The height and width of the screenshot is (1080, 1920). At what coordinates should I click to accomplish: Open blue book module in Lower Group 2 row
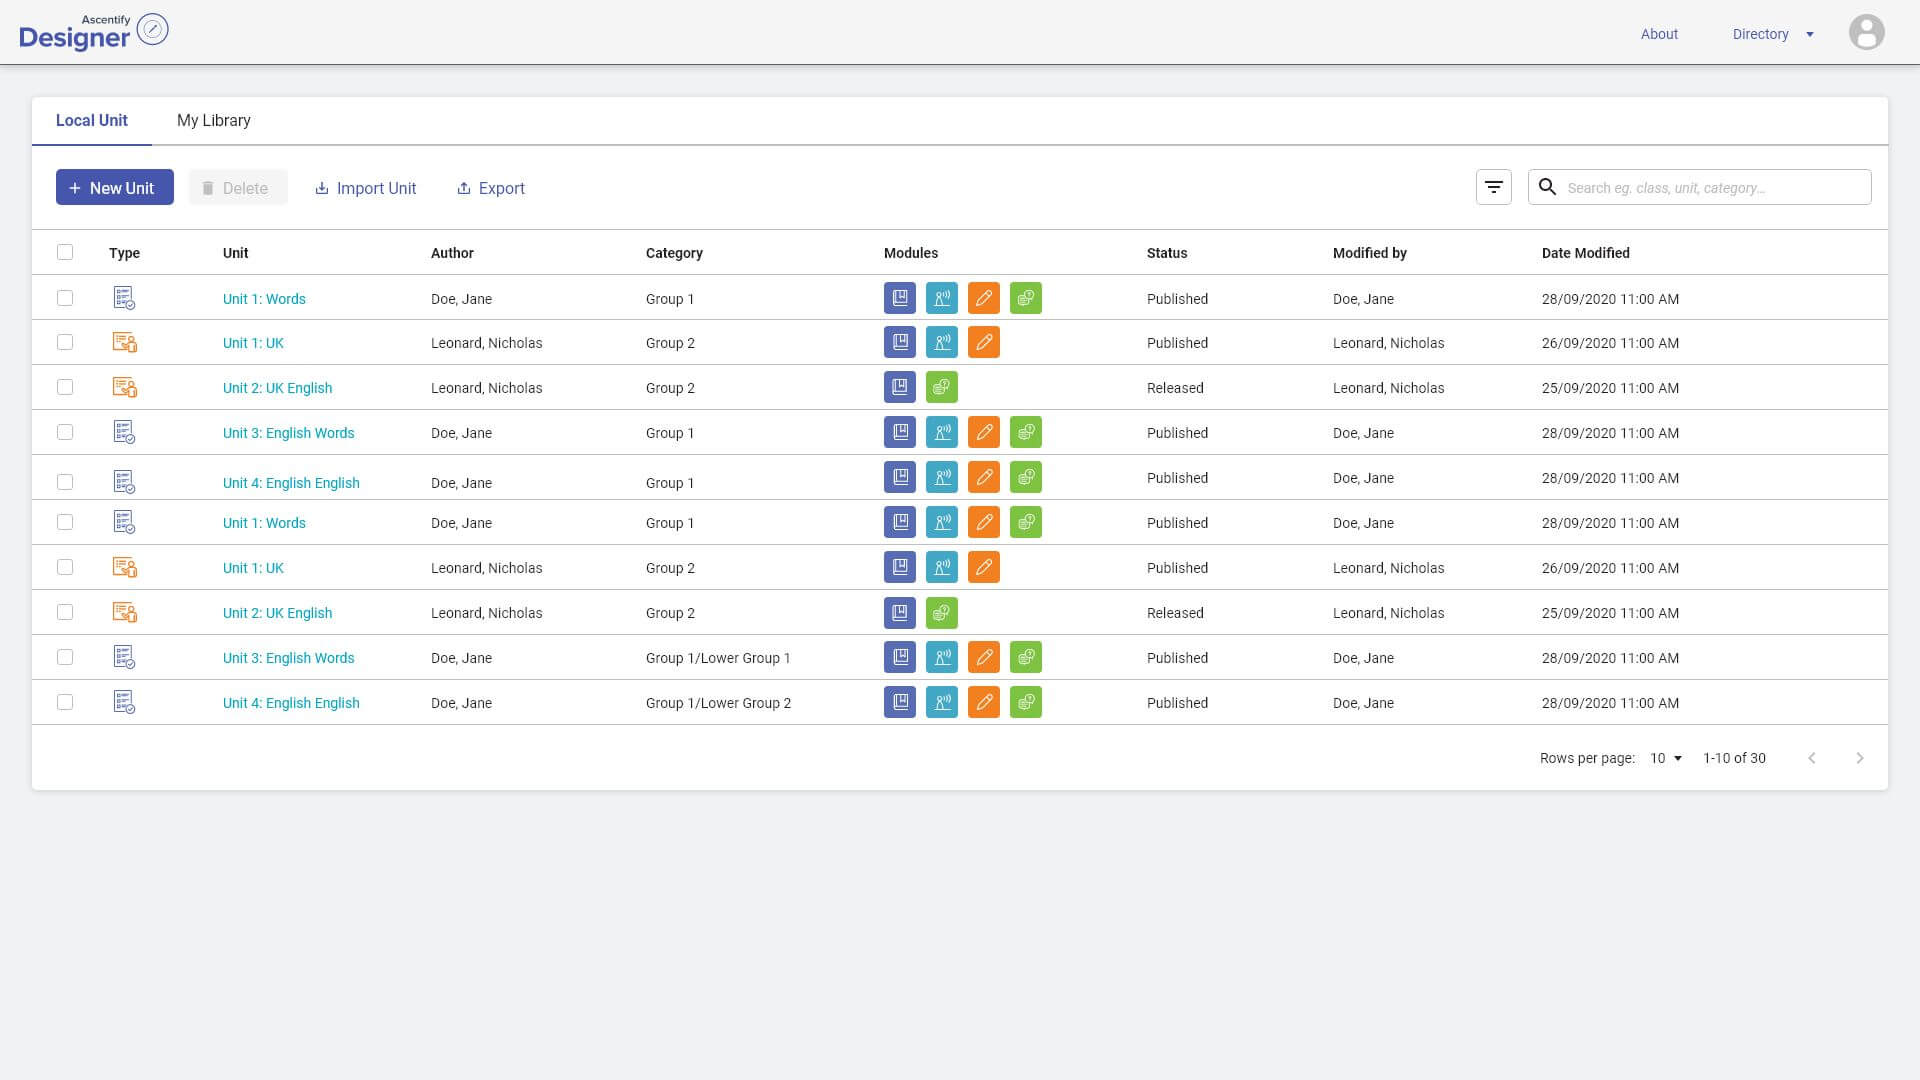(x=900, y=702)
